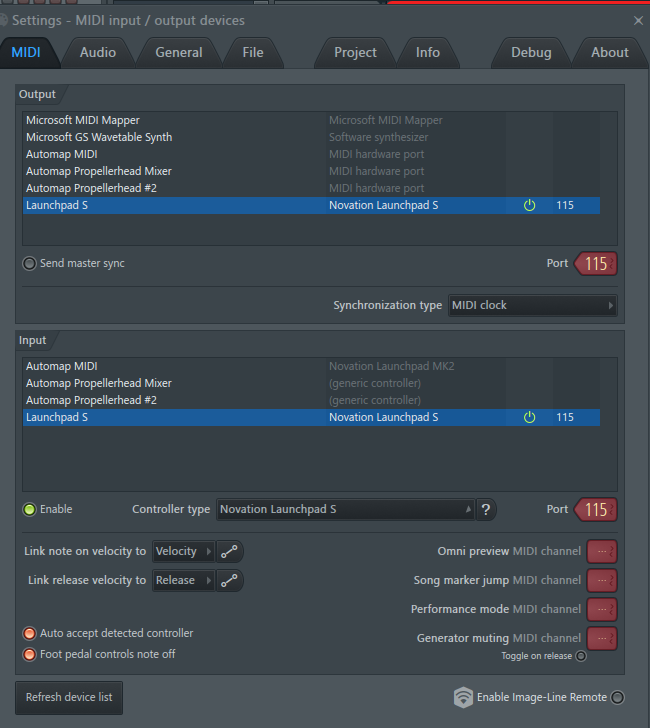Go to the Project tab
The image size is (650, 728).
coord(355,52)
